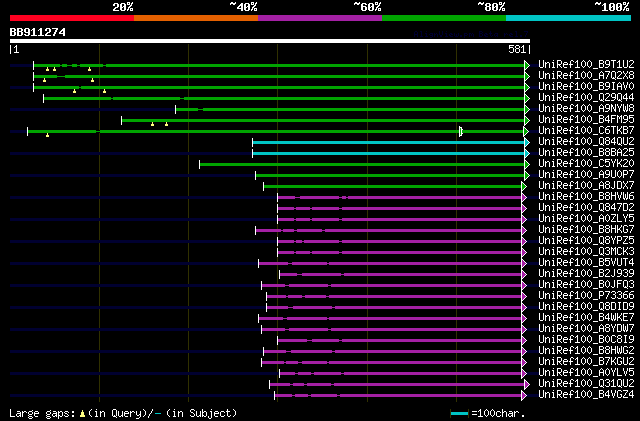Click the query name BB911274
This screenshot has width=640, height=421.
(x=38, y=32)
